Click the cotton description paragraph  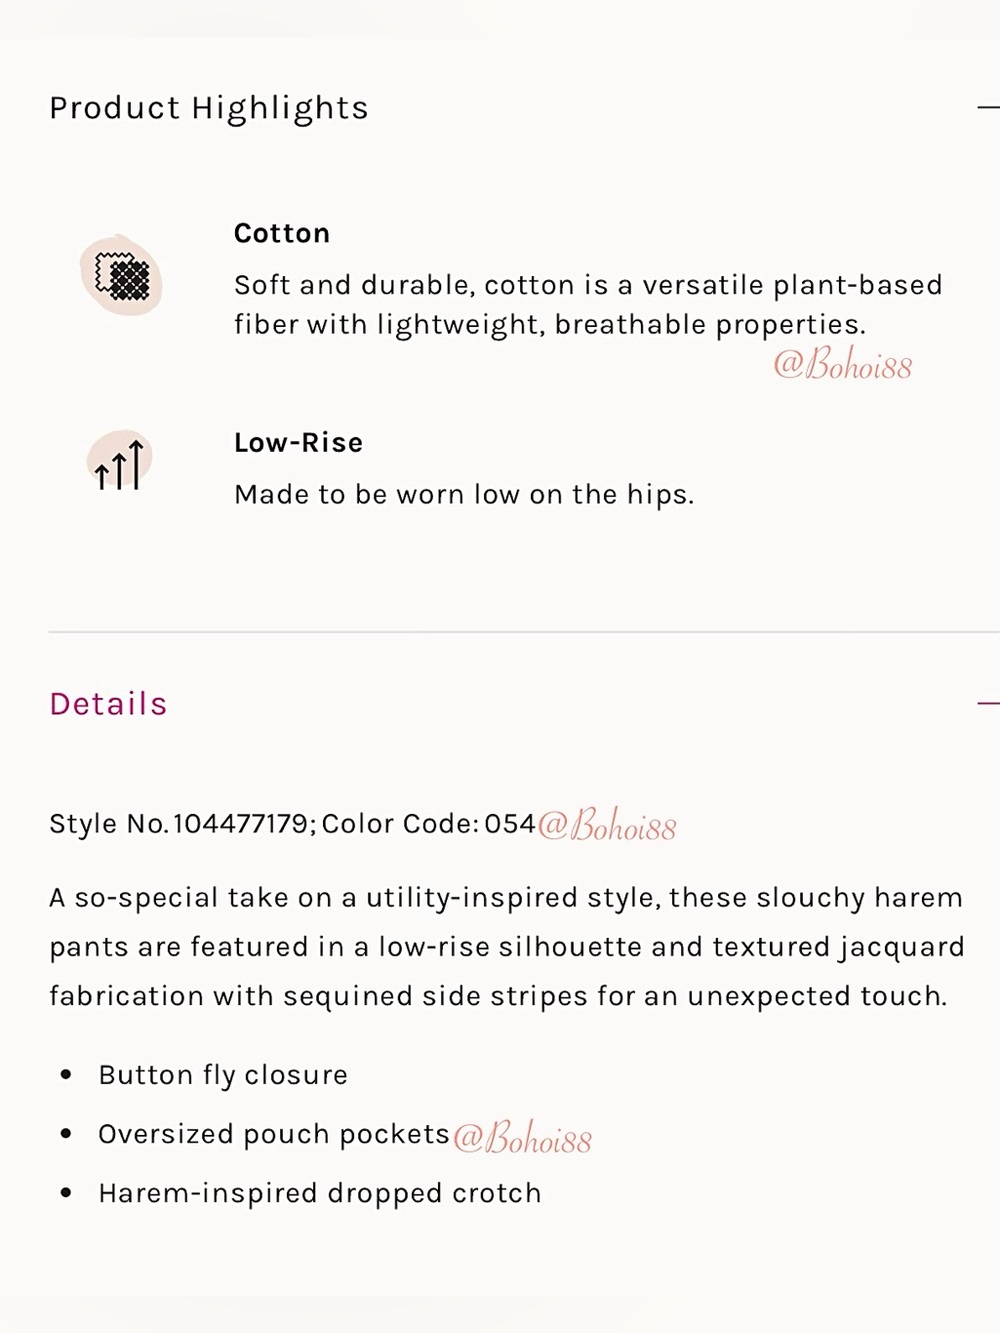click(x=588, y=305)
